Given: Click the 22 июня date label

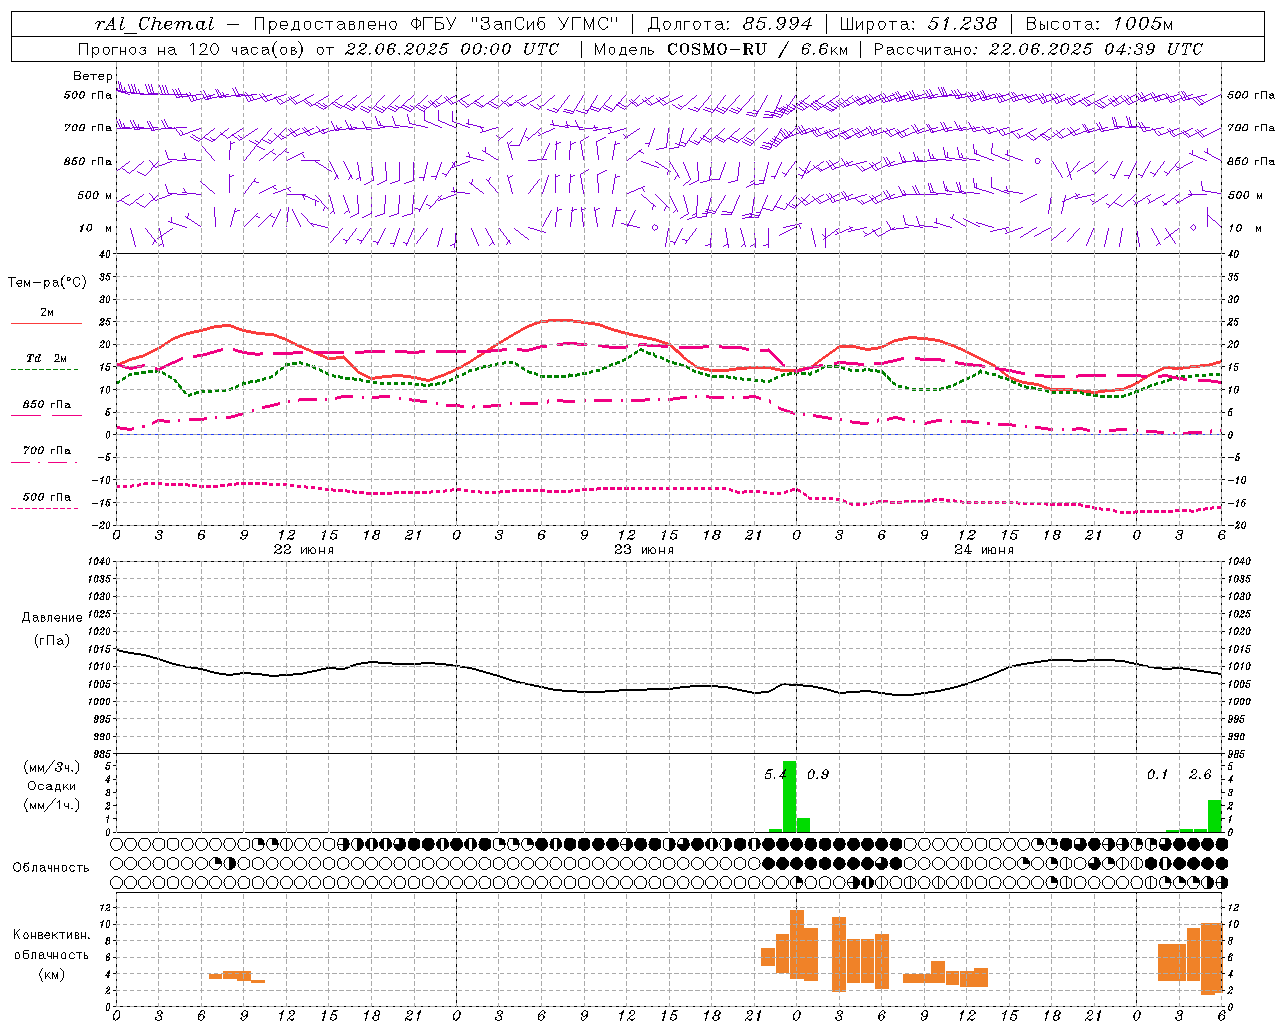Looking at the screenshot, I should (304, 550).
